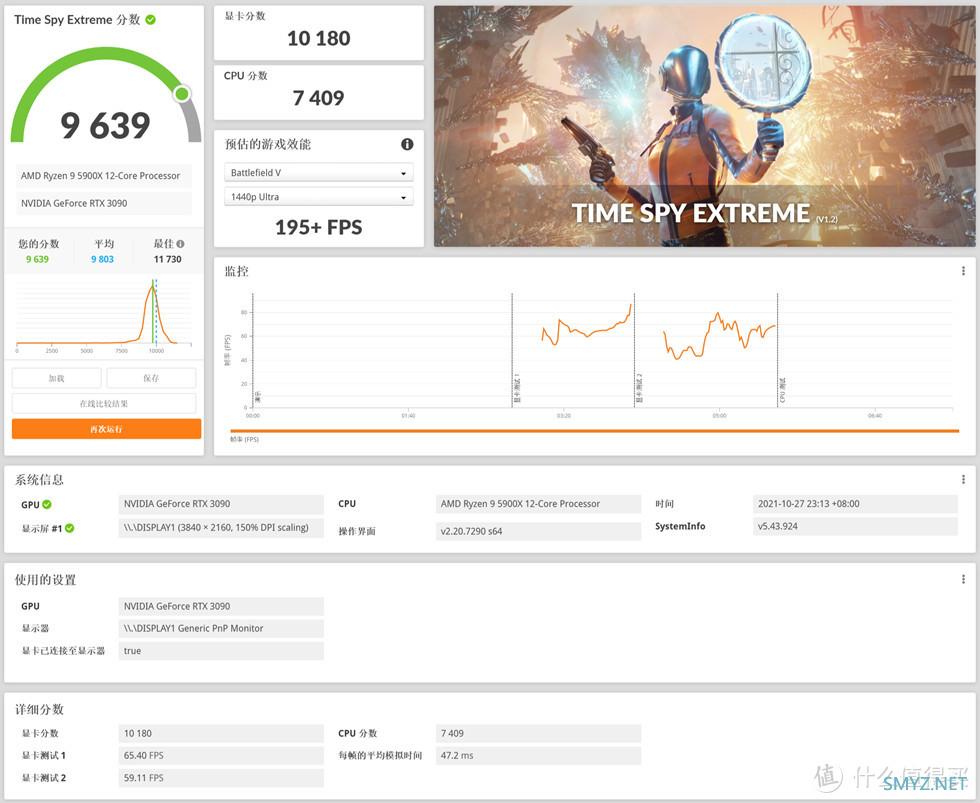Click the graphics score 10 180 card
The width and height of the screenshot is (980, 803).
click(319, 33)
